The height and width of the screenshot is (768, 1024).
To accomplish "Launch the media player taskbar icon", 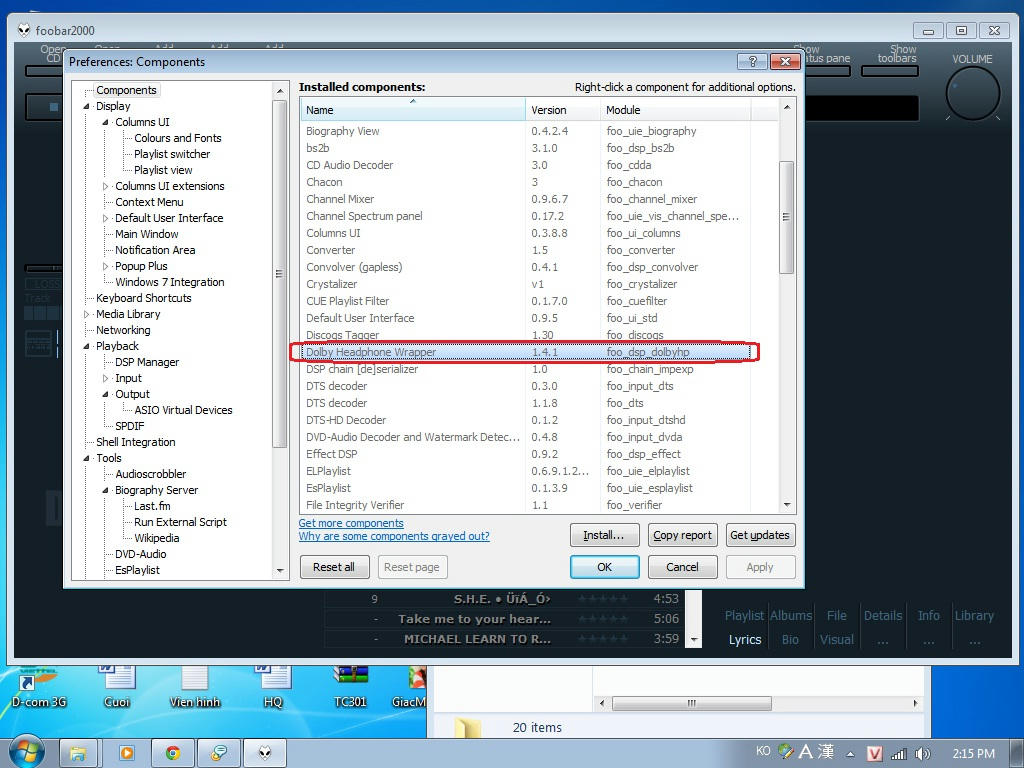I will tap(126, 753).
